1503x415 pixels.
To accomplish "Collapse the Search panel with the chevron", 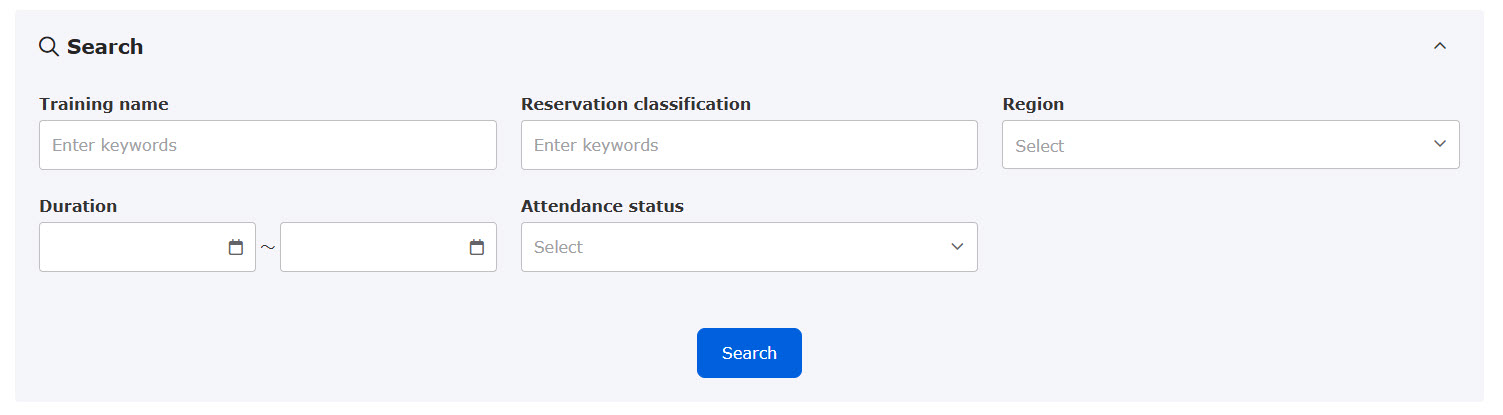I will pyautogui.click(x=1440, y=46).
